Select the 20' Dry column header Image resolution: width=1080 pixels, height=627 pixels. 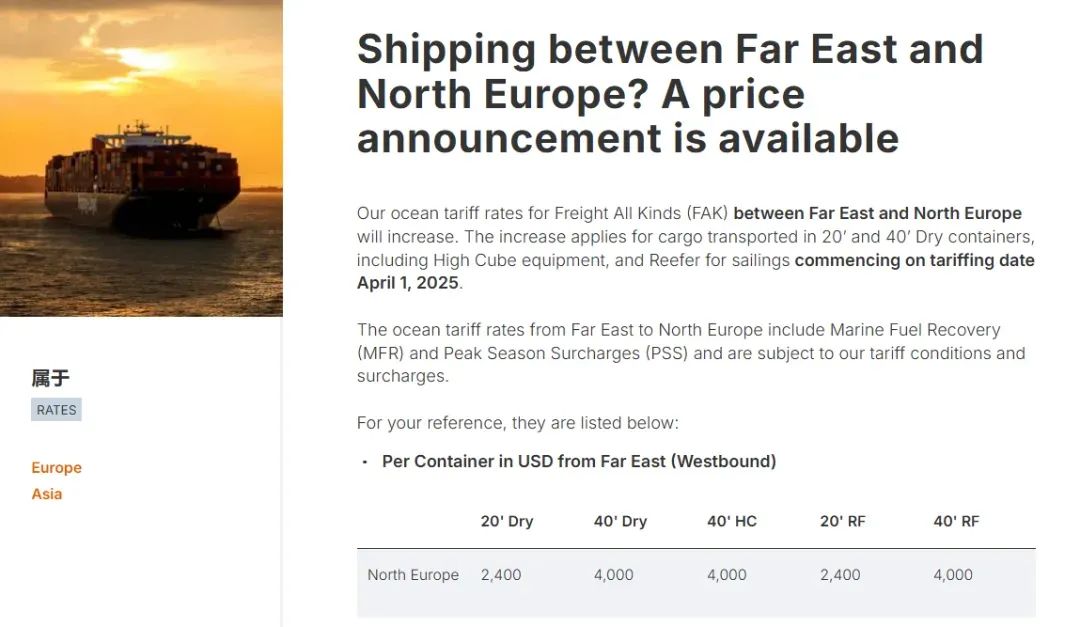pos(507,522)
